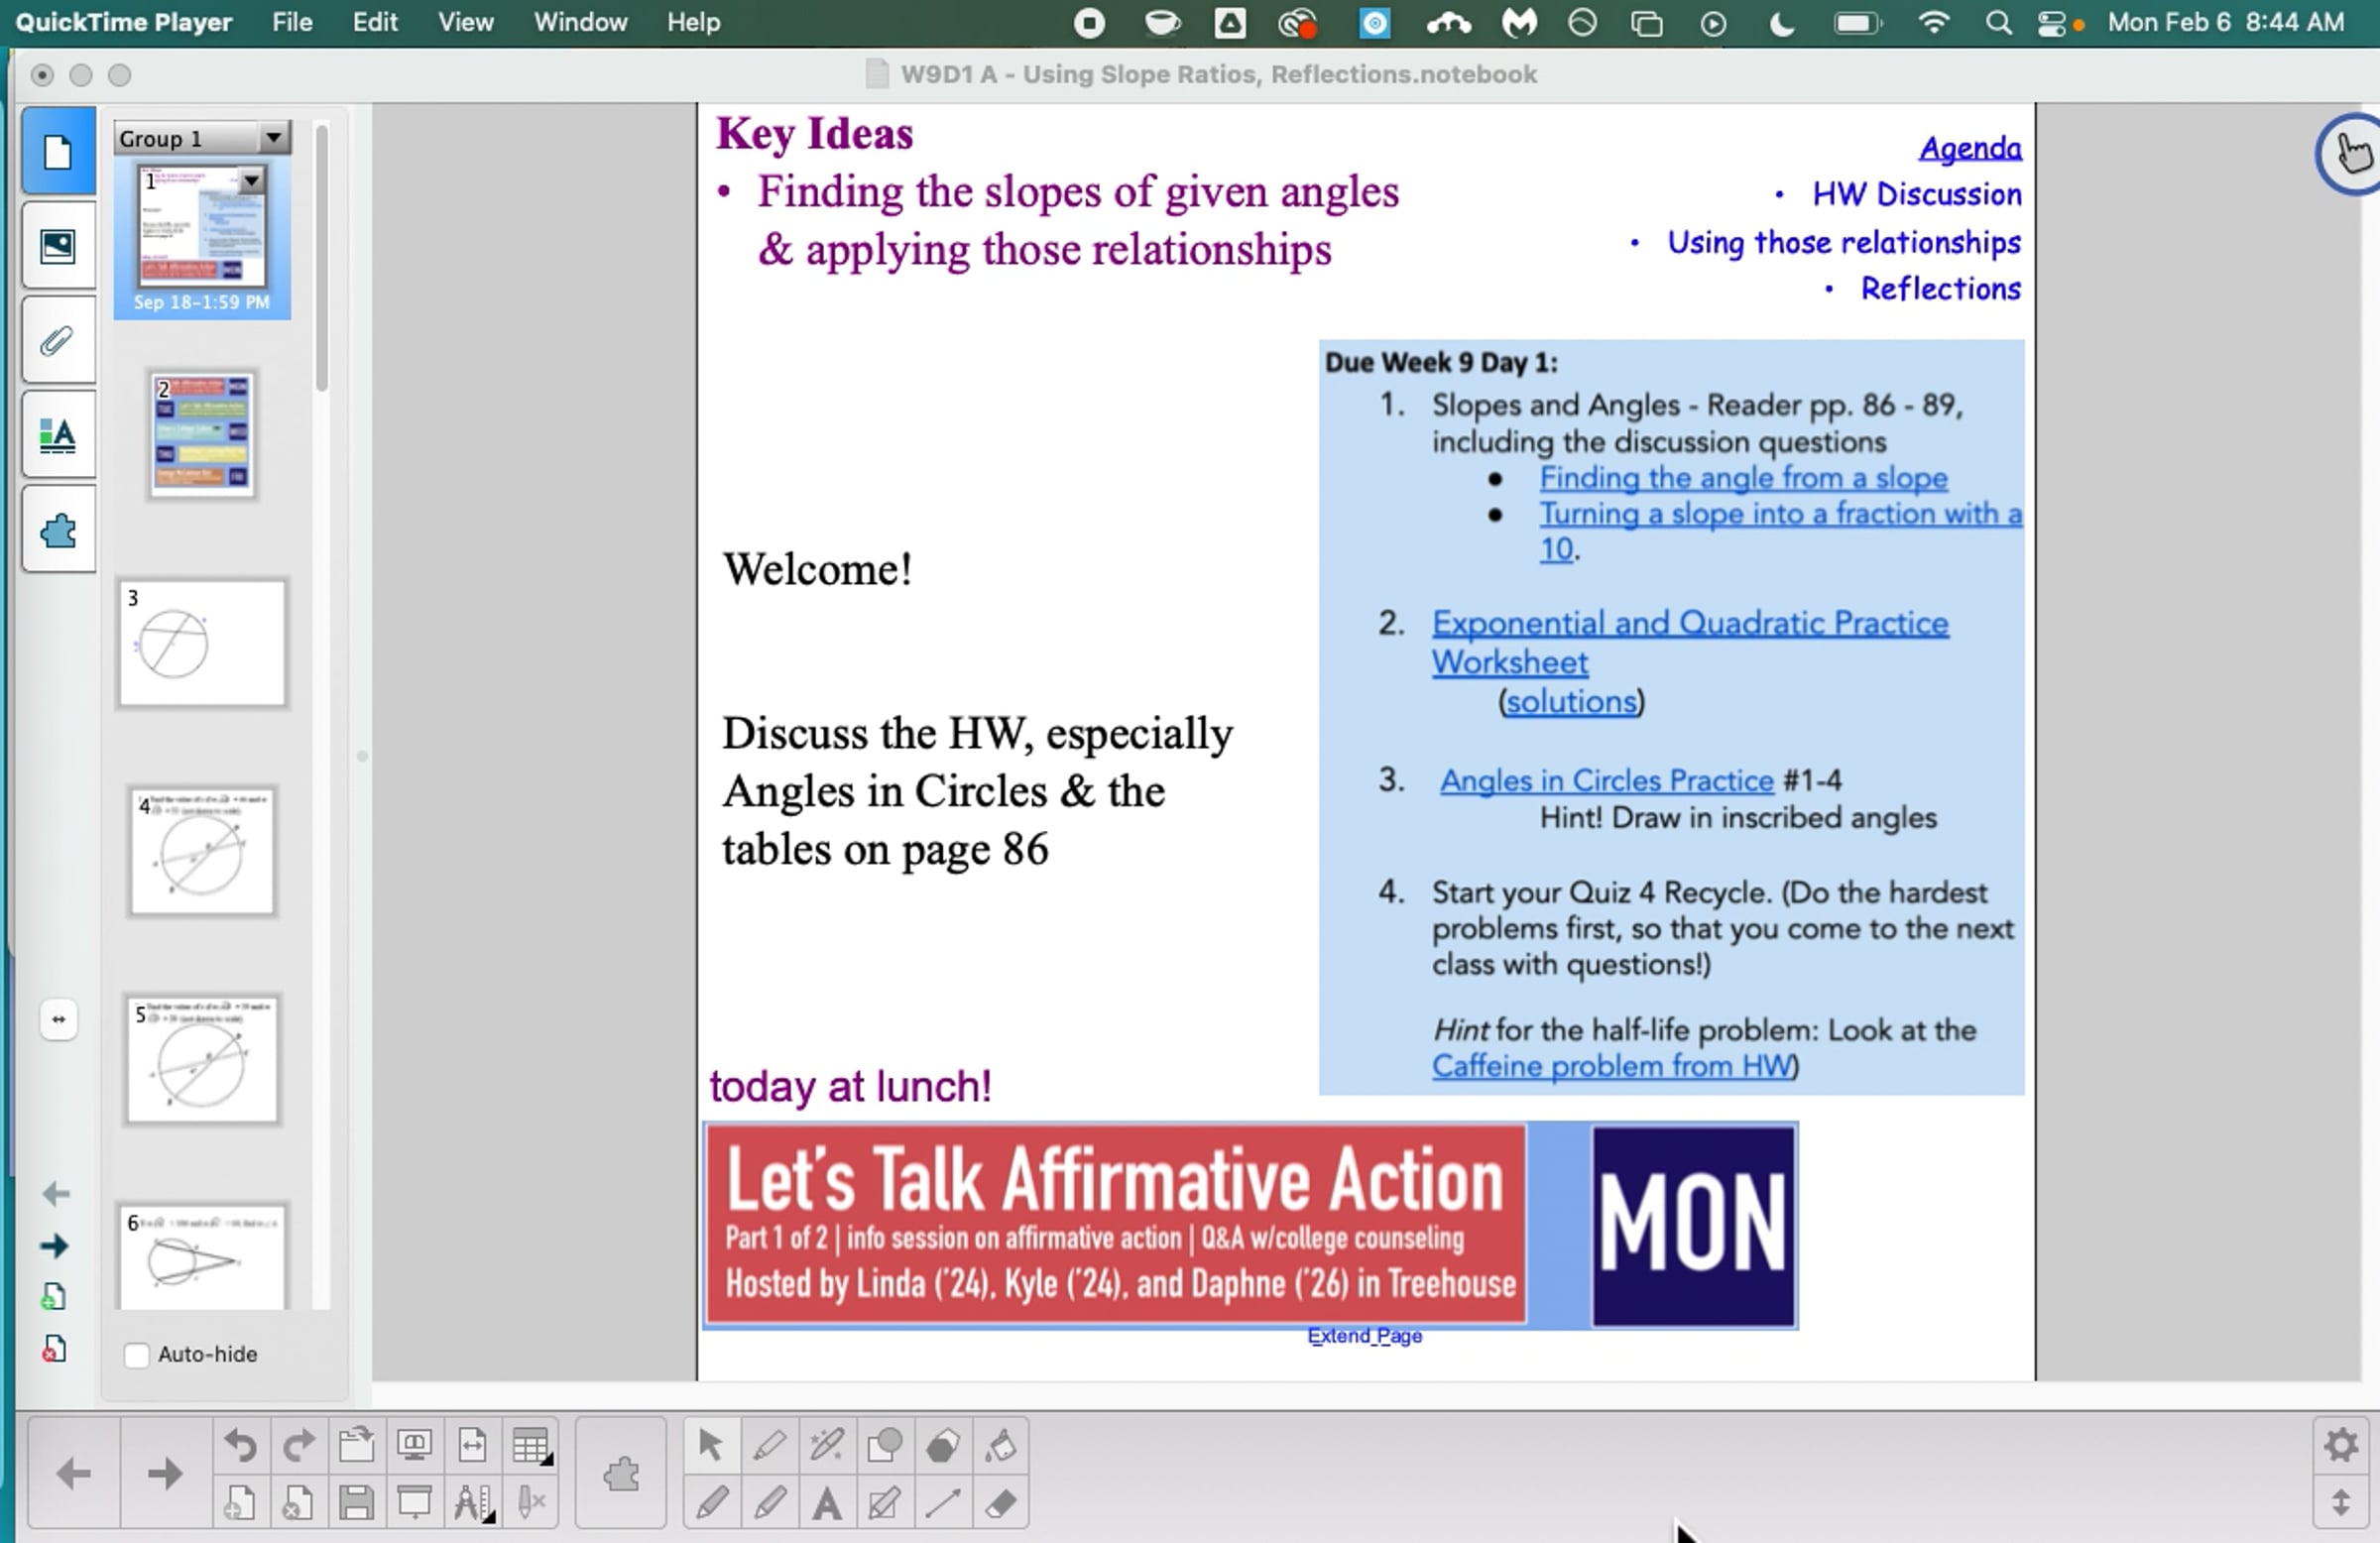2380x1543 pixels.
Task: Open the Gallery sidebar tab
Action: pos(58,246)
